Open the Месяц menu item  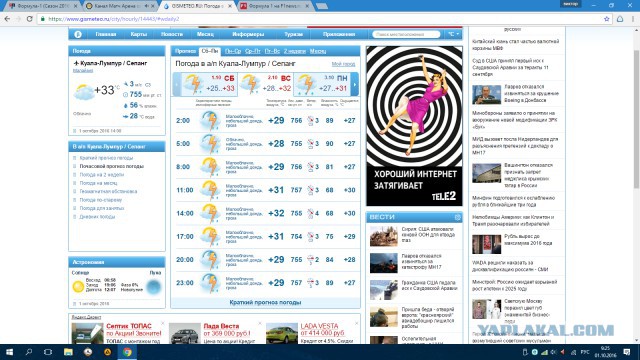pos(205,34)
